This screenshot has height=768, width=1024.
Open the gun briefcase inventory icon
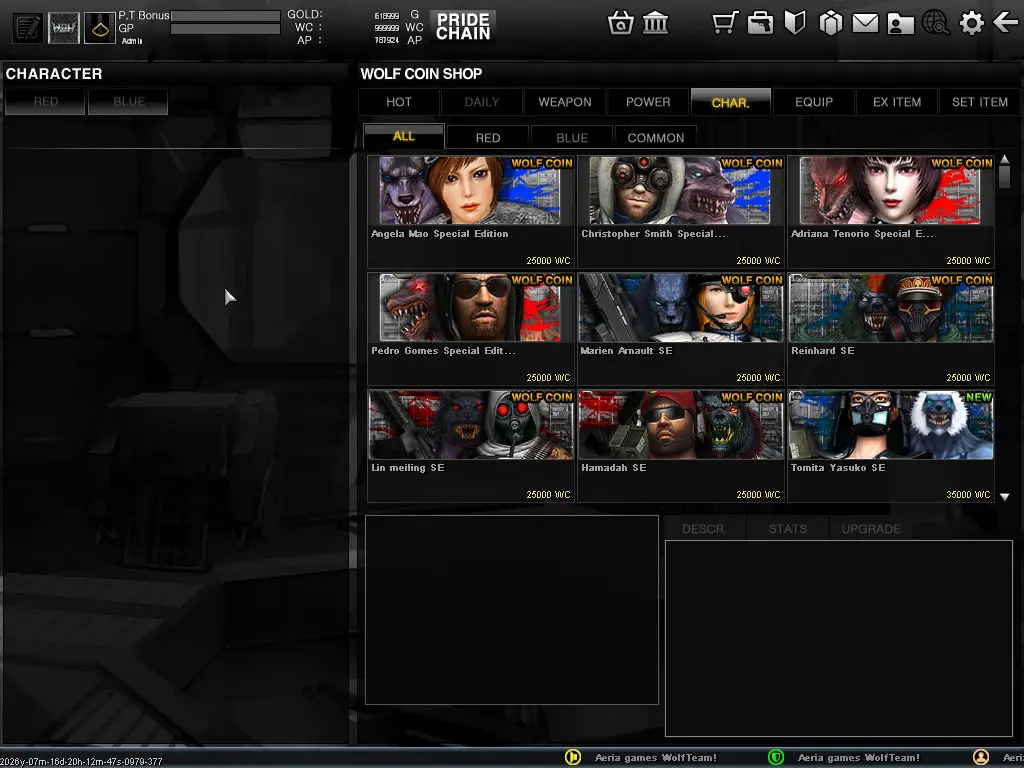click(760, 23)
